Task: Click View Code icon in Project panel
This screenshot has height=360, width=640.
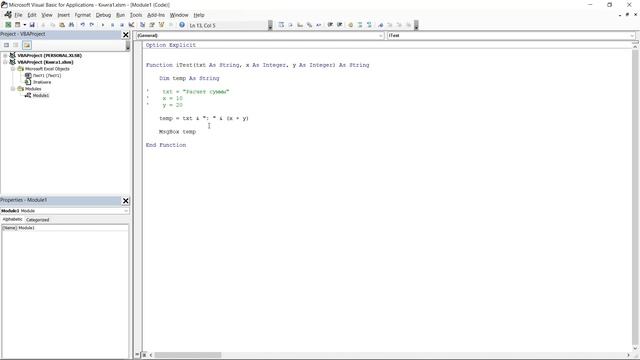Action: point(7,45)
